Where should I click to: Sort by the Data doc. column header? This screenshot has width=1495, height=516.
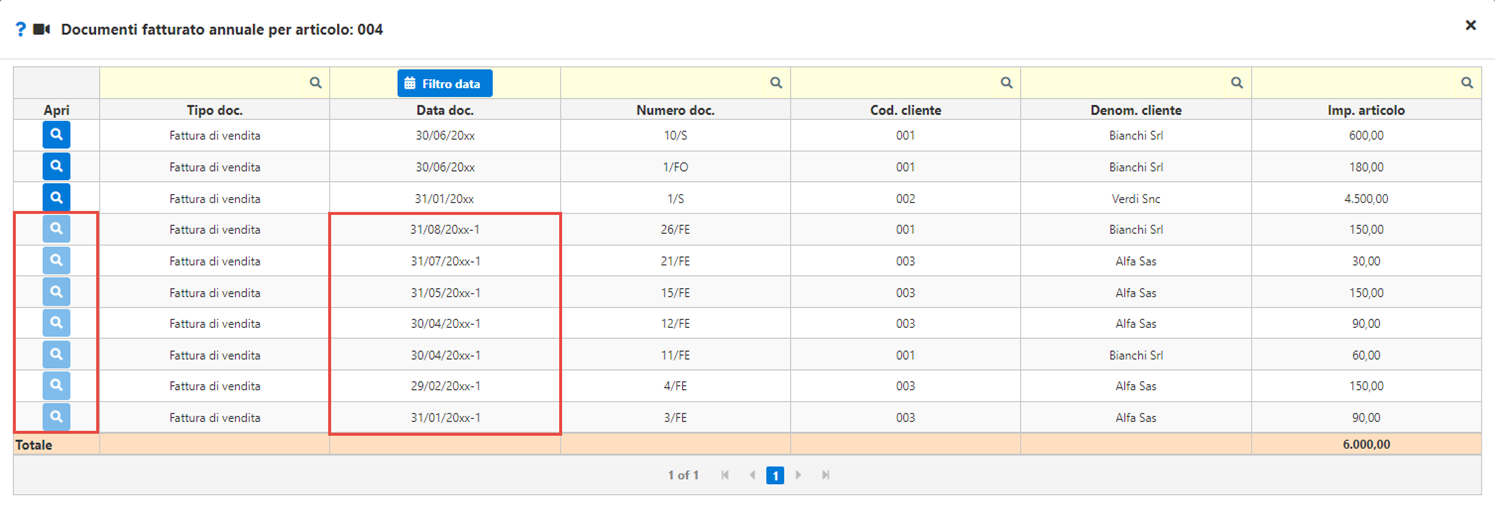coord(445,110)
